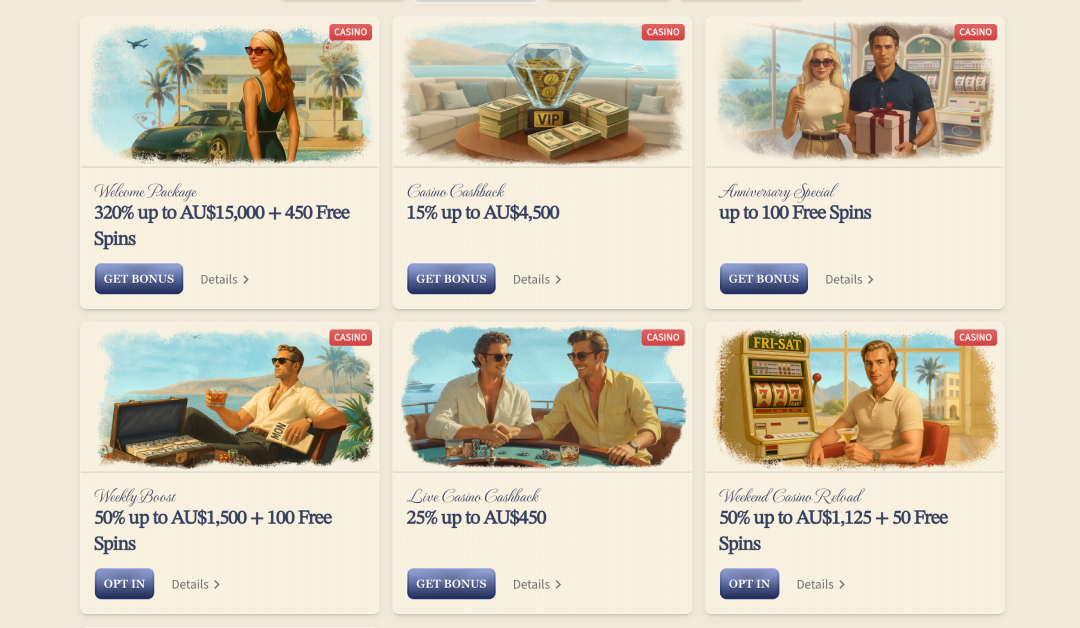Opt in to Weekend Casino Reload

[x=749, y=584]
